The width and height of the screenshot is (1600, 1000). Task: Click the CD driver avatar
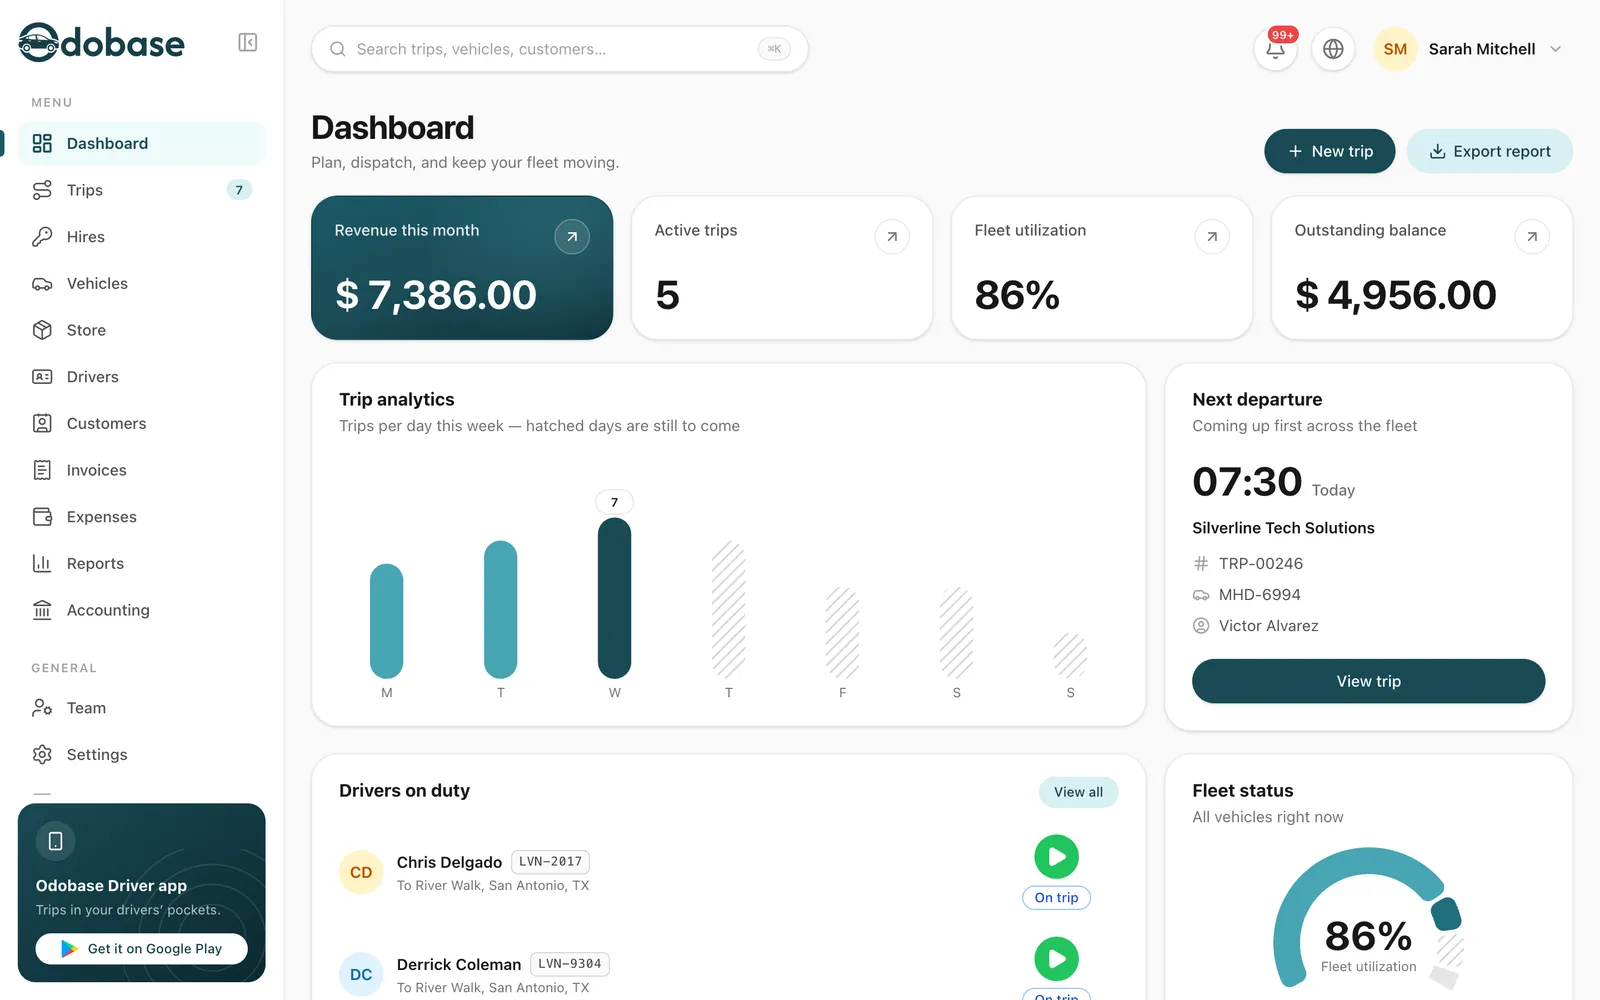361,873
